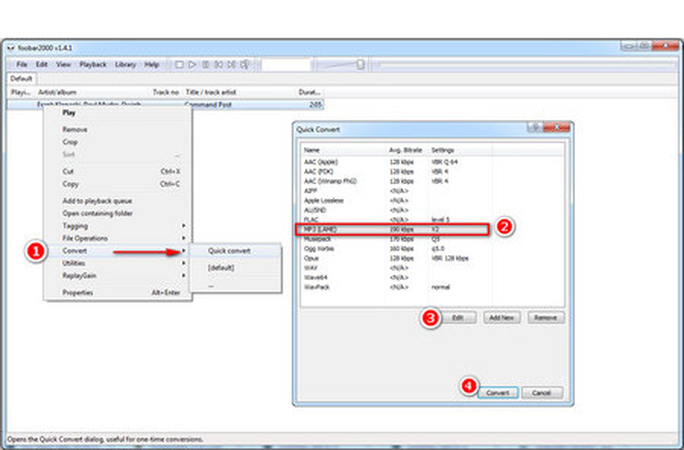
Task: Choose Properties in the context menu
Action: 118,293
